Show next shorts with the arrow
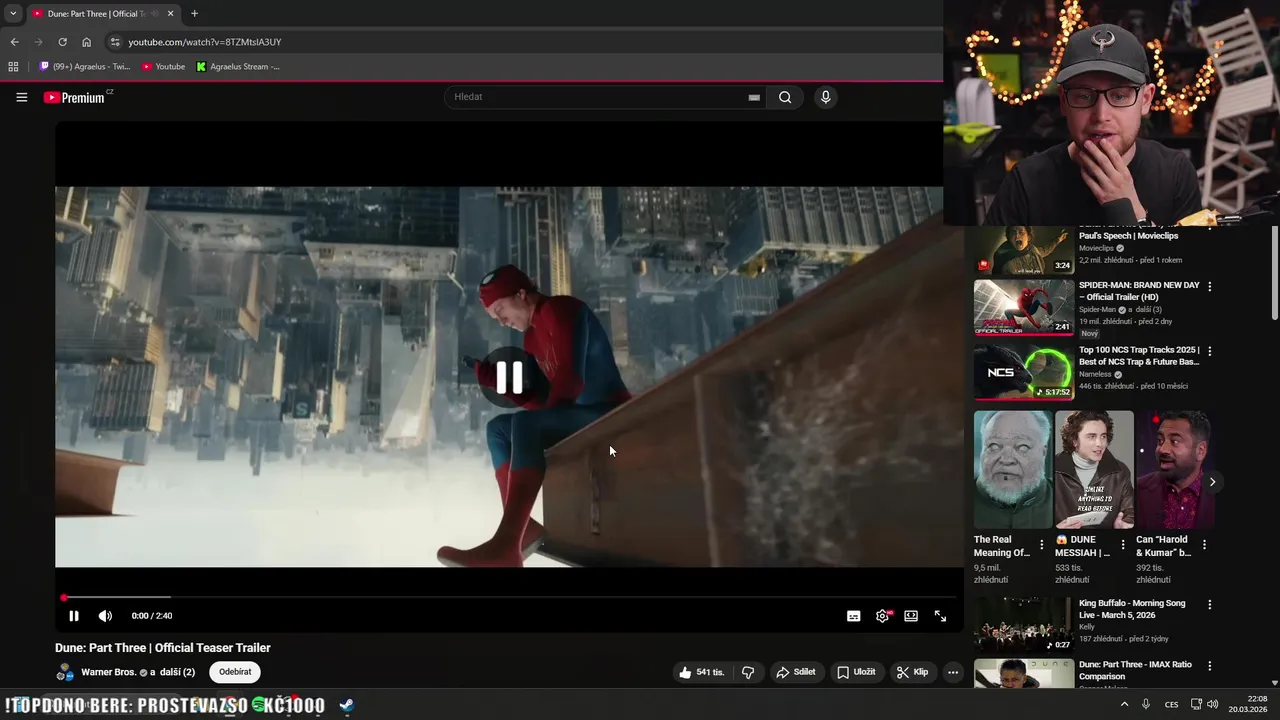The height and width of the screenshot is (720, 1280). [1212, 482]
